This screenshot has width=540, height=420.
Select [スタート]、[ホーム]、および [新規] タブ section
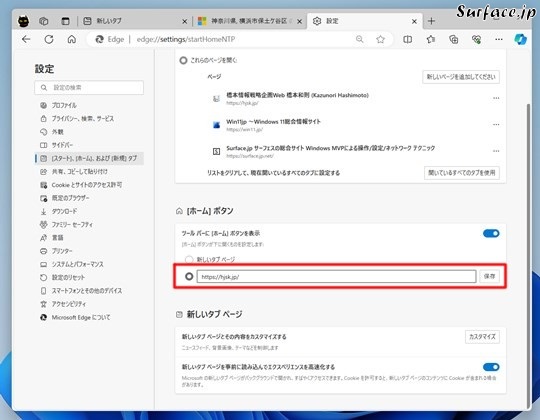[x=89, y=158]
